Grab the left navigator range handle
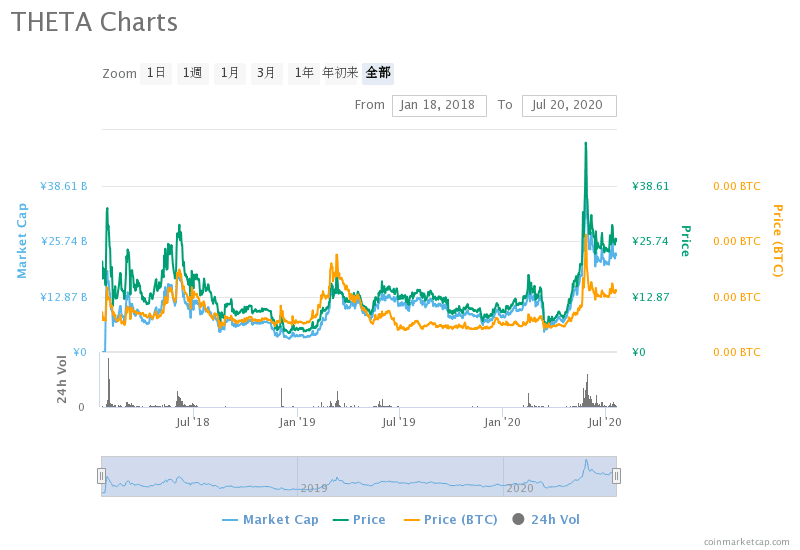The width and height of the screenshot is (800, 550). click(102, 476)
